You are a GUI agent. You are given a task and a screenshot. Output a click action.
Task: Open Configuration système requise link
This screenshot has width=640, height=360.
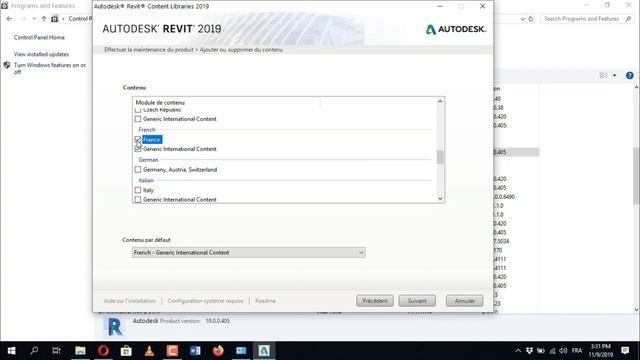click(x=205, y=301)
